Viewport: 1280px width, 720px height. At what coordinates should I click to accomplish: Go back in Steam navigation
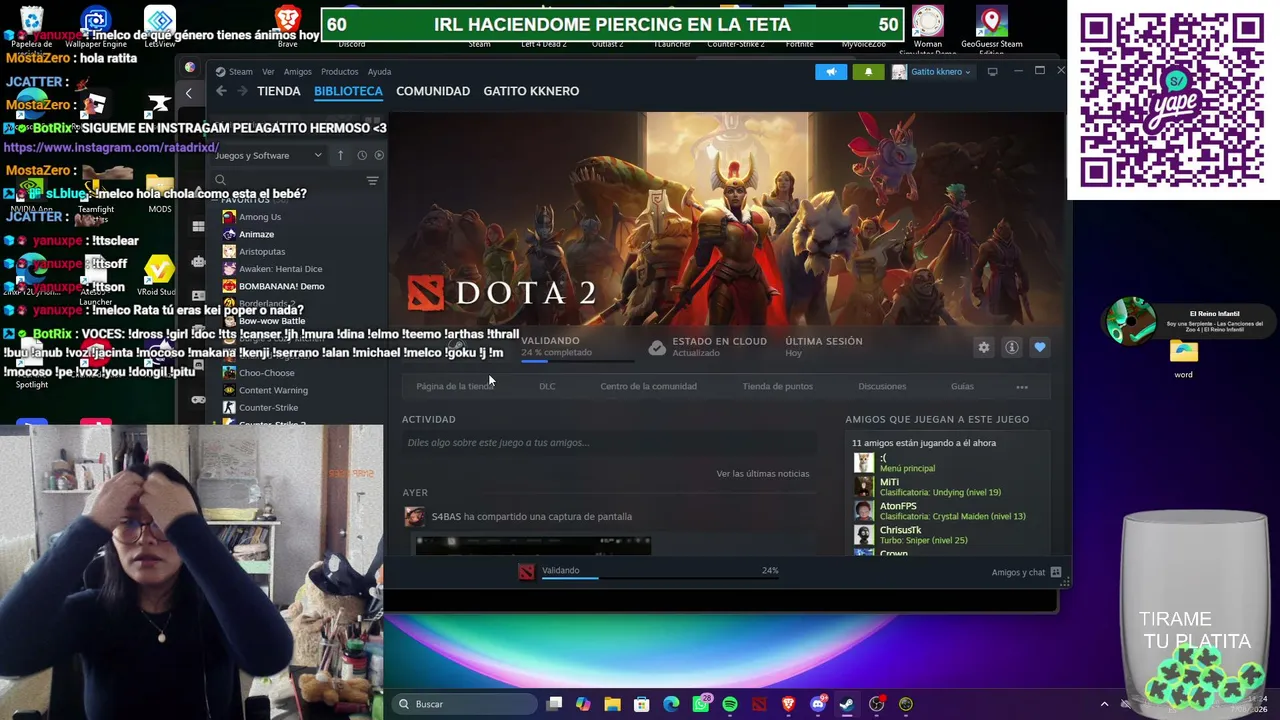coord(221,91)
